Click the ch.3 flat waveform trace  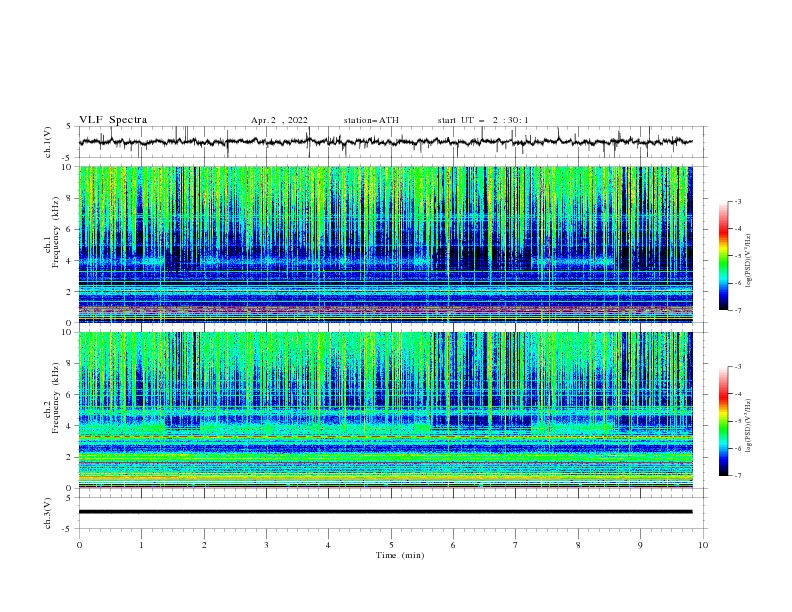(x=386, y=512)
